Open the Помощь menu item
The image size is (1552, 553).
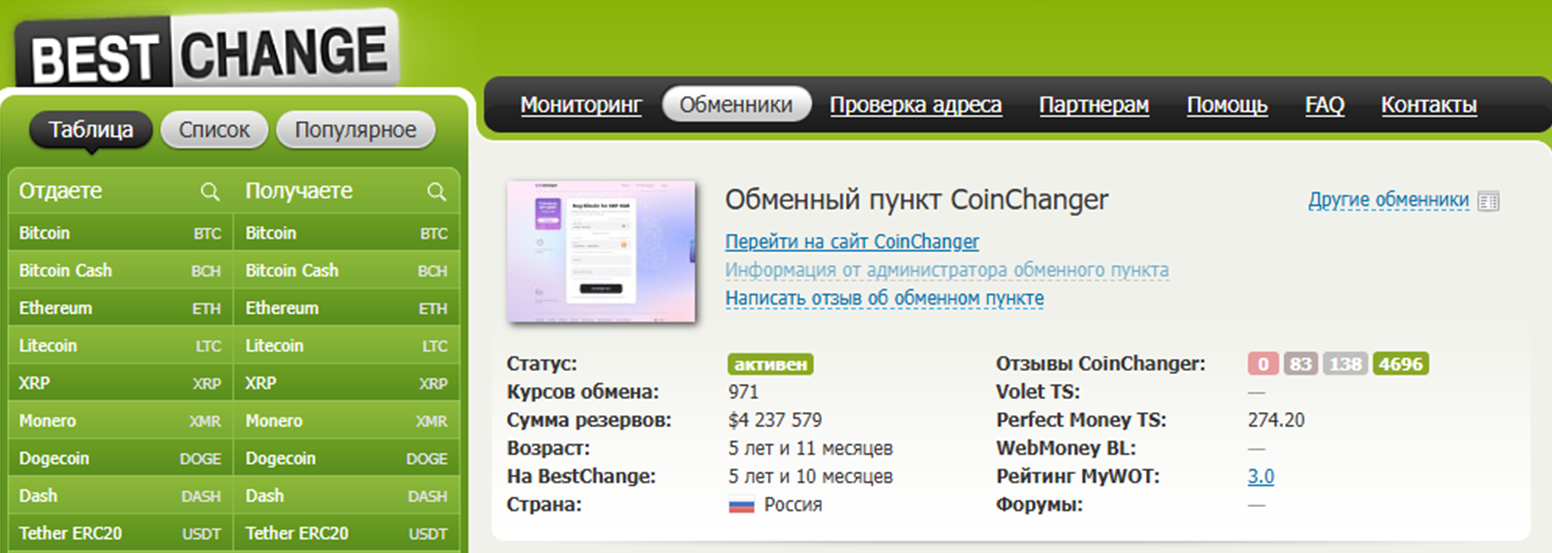[1227, 105]
